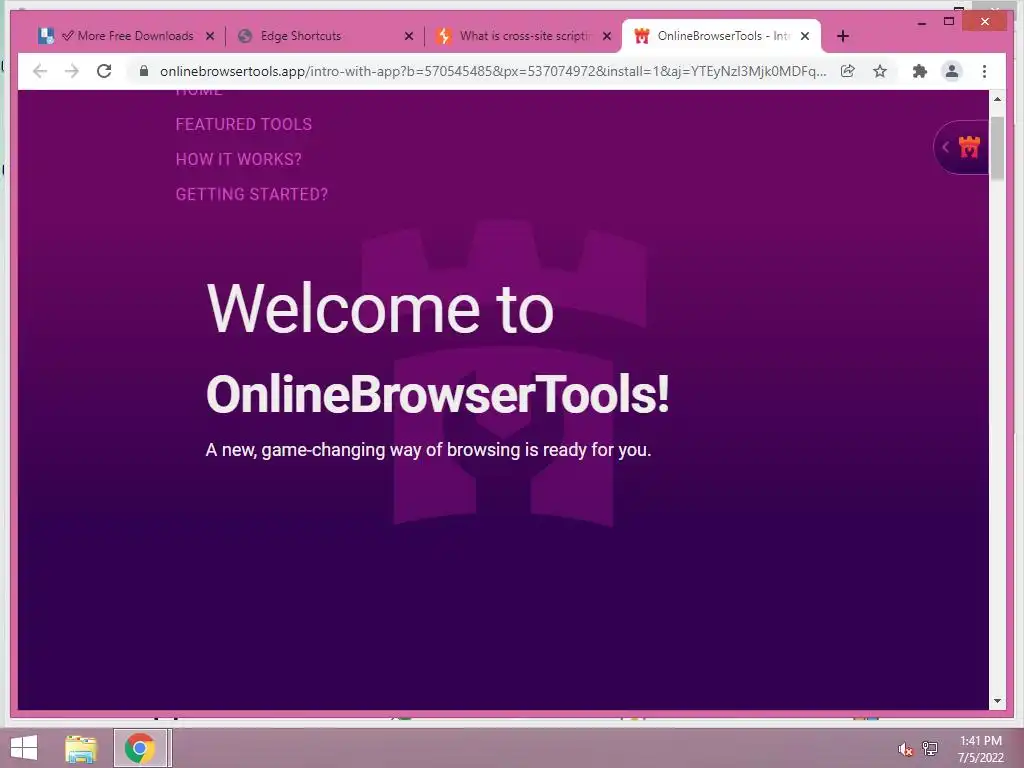Open the Windows Start menu
Viewport: 1024px width, 768px height.
[24, 747]
